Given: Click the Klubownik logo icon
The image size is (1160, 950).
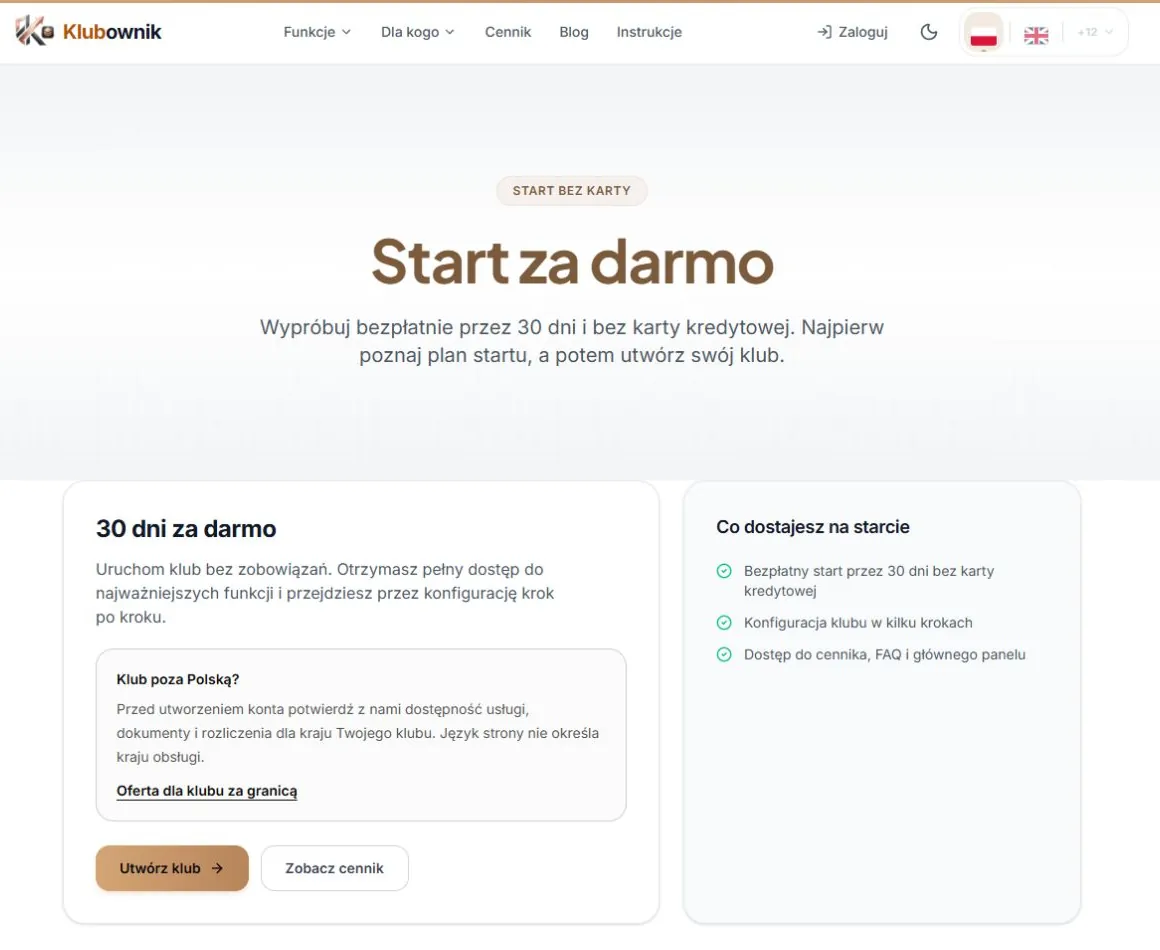Looking at the screenshot, I should coord(34,31).
